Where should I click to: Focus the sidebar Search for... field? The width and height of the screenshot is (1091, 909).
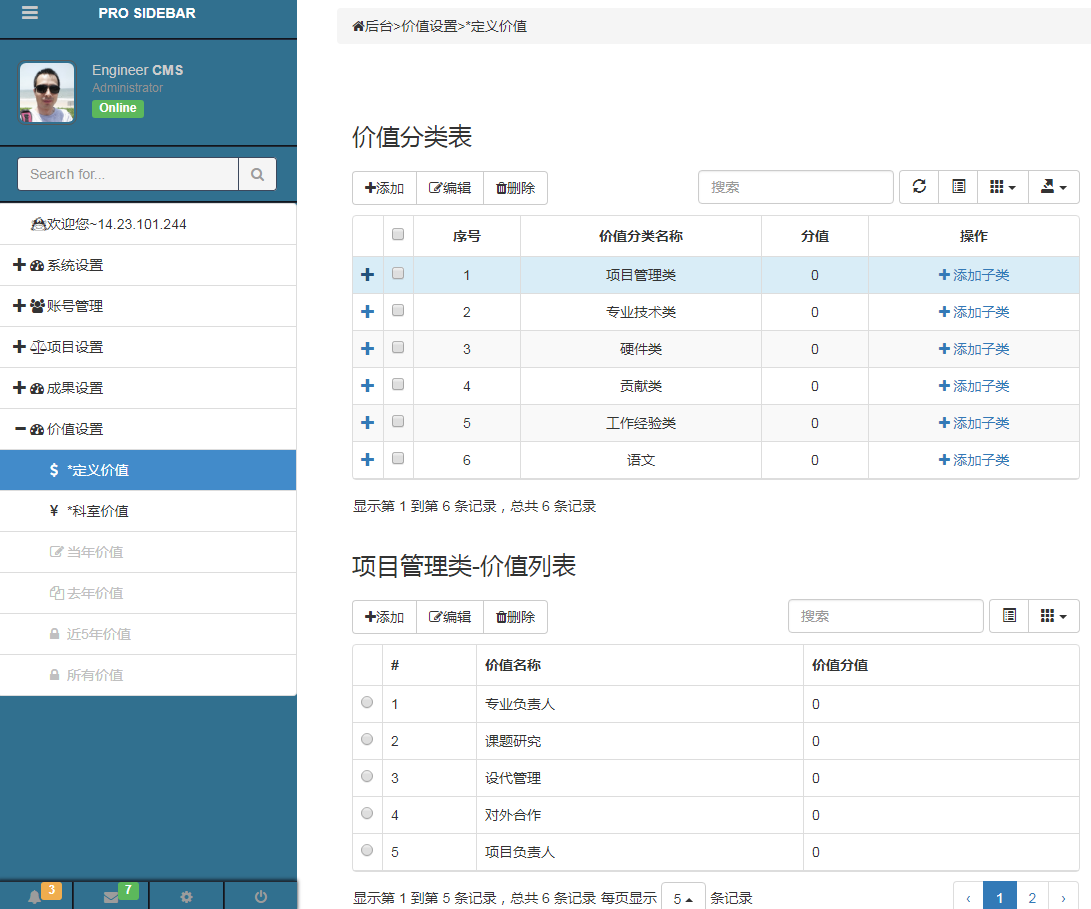128,174
